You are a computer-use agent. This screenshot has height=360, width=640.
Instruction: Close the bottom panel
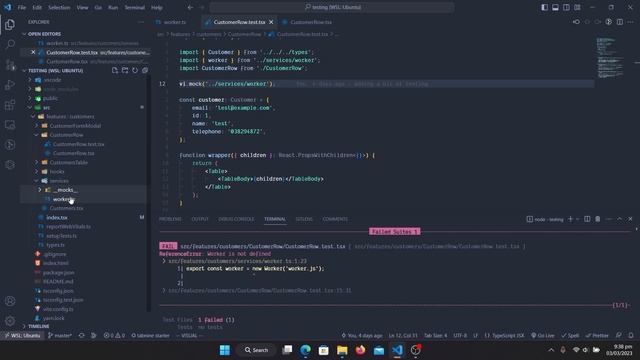(x=630, y=219)
